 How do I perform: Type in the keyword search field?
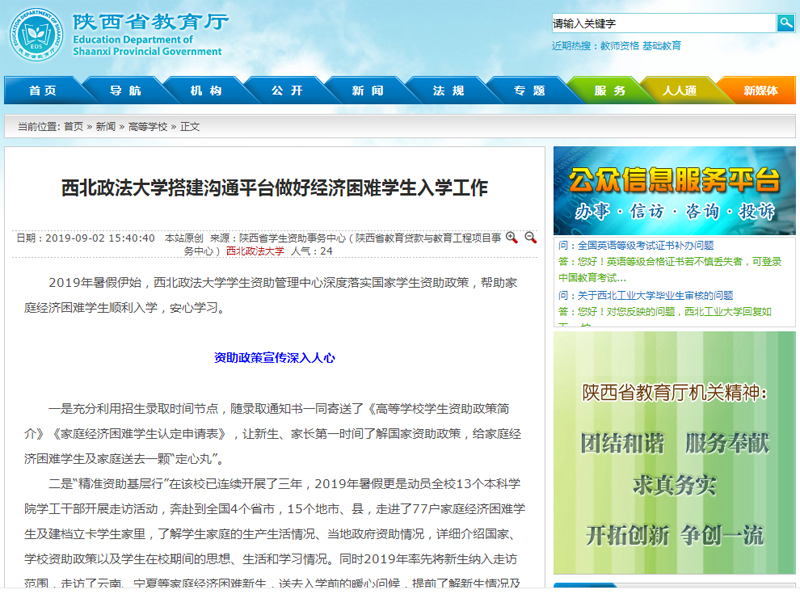(x=664, y=23)
